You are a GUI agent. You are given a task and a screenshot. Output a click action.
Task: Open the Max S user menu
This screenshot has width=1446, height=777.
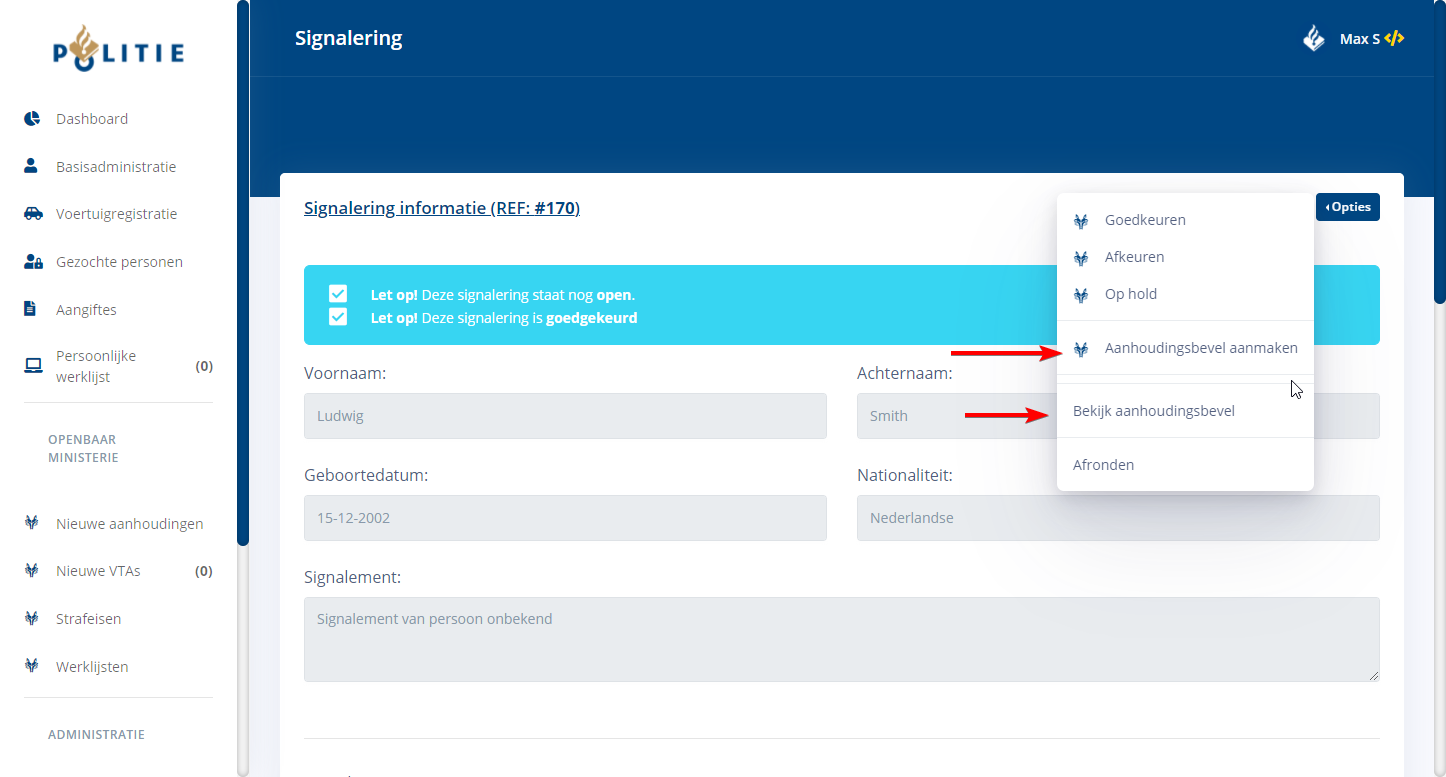(x=1358, y=39)
